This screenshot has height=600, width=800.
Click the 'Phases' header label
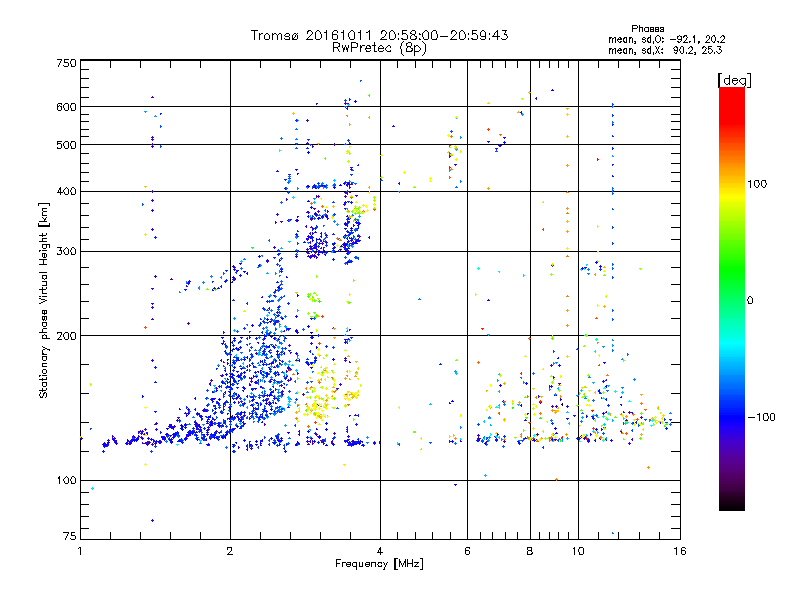(647, 29)
